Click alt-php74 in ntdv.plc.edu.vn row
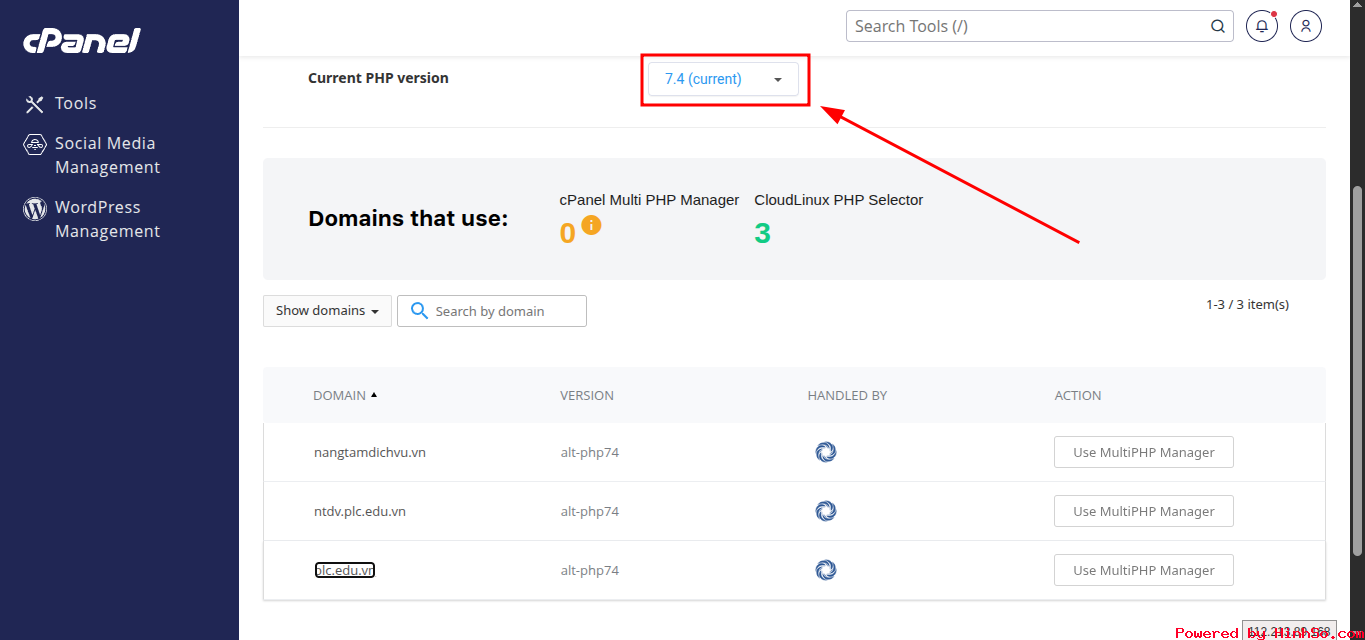This screenshot has width=1365, height=640. point(590,511)
